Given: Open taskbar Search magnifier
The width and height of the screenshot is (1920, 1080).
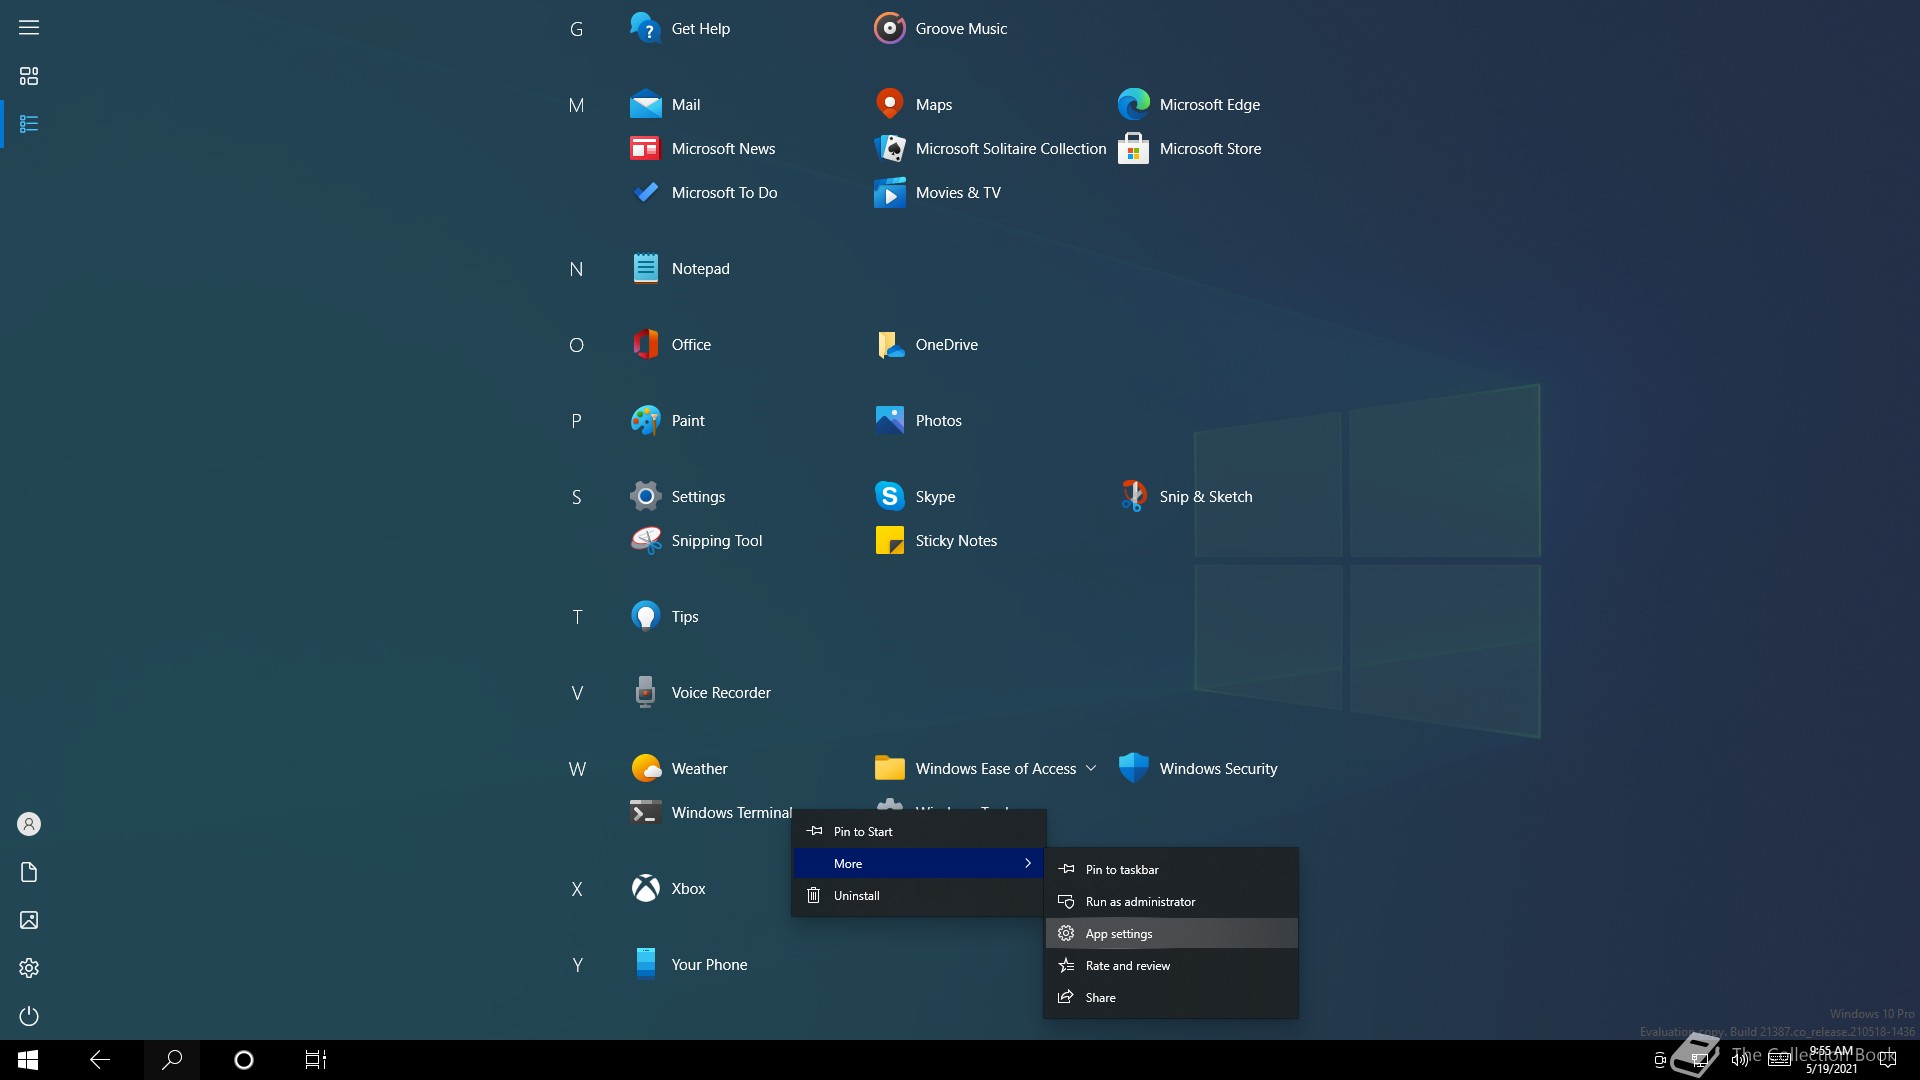Looking at the screenshot, I should click(x=172, y=1060).
